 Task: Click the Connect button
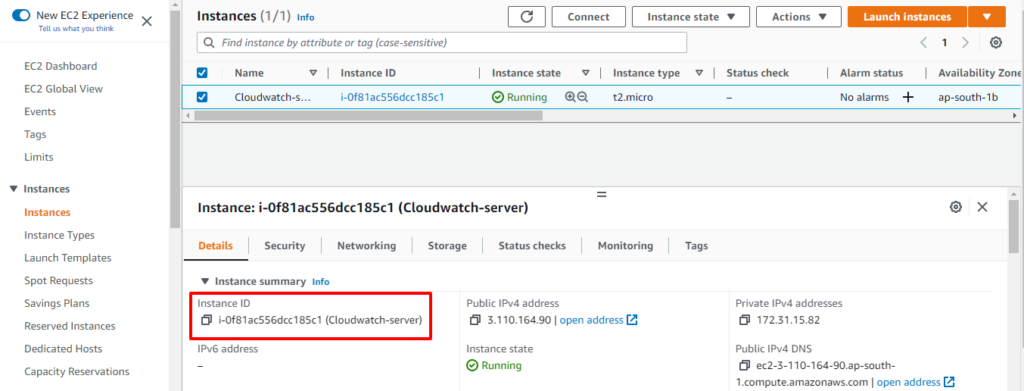[x=588, y=17]
